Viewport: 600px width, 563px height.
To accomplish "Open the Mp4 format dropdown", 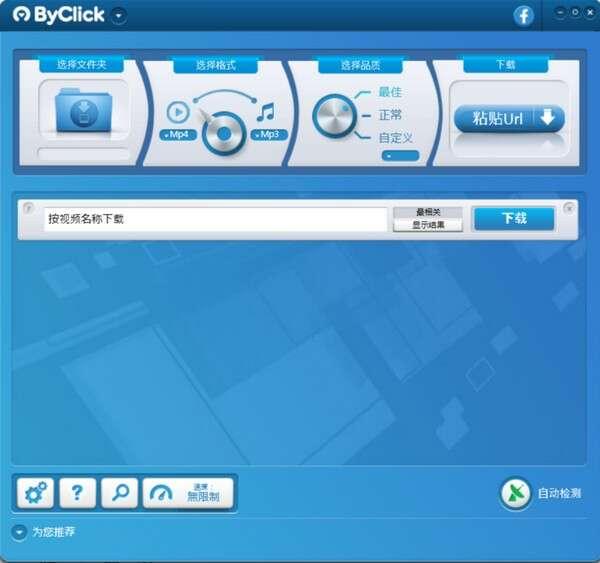I will pos(178,135).
